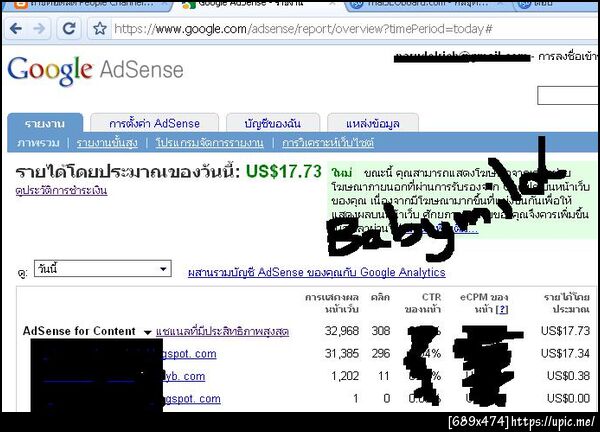This screenshot has width=600, height=432.
Task: Open the แหล่งข้อมูล tab
Action: click(x=373, y=124)
